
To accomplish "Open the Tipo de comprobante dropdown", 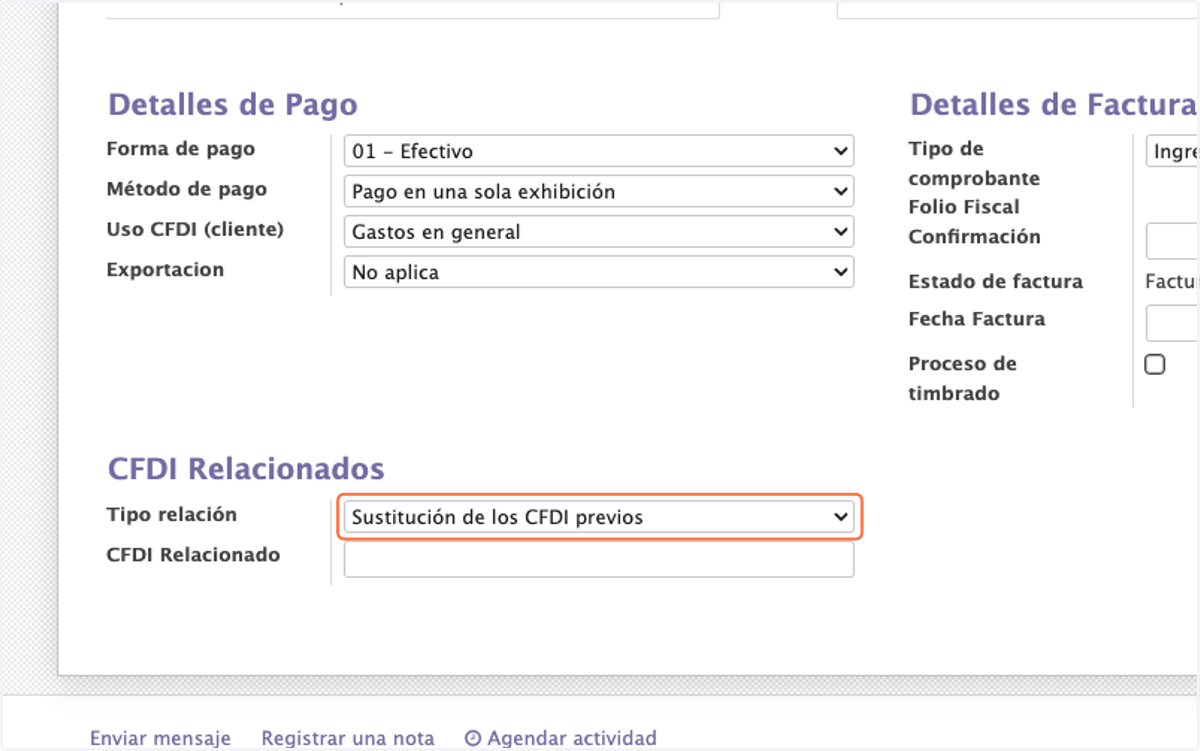I will [1173, 151].
